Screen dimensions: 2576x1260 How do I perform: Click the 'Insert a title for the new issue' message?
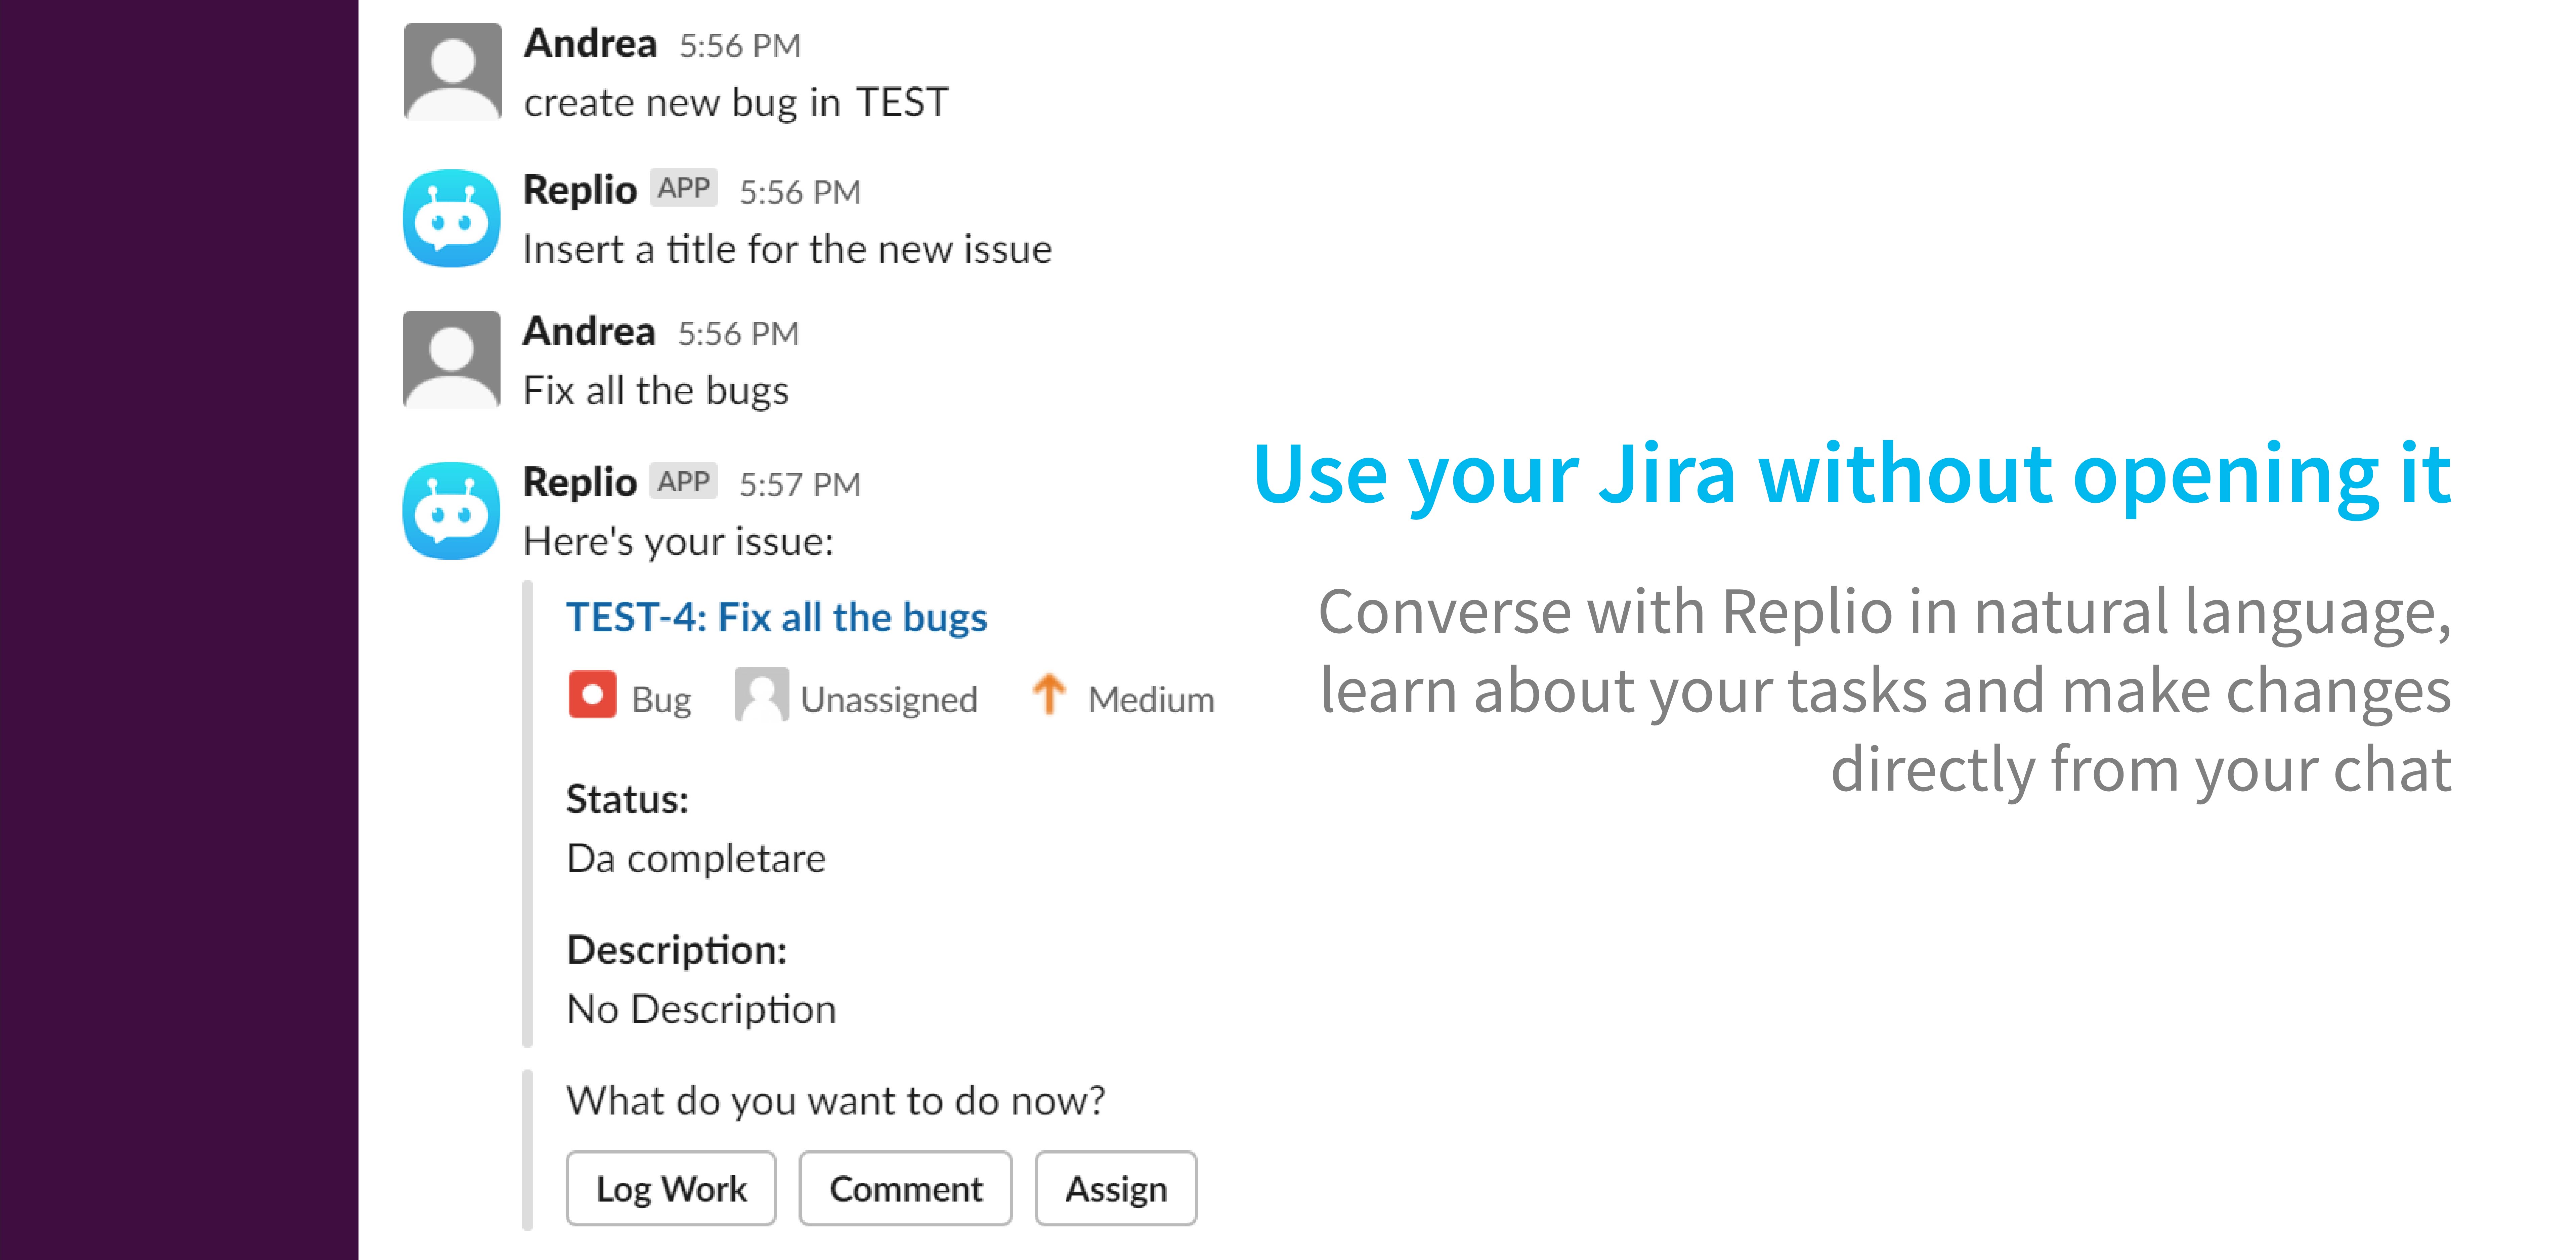[787, 249]
